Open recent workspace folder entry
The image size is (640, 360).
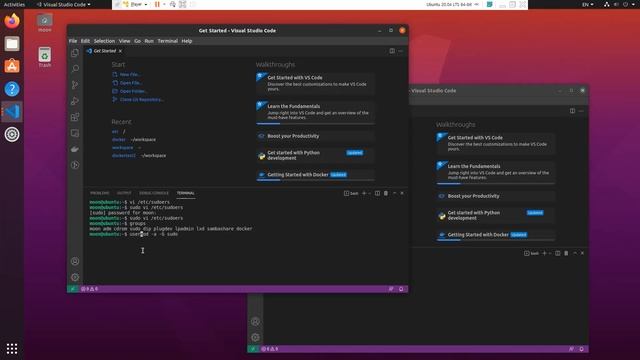122,147
